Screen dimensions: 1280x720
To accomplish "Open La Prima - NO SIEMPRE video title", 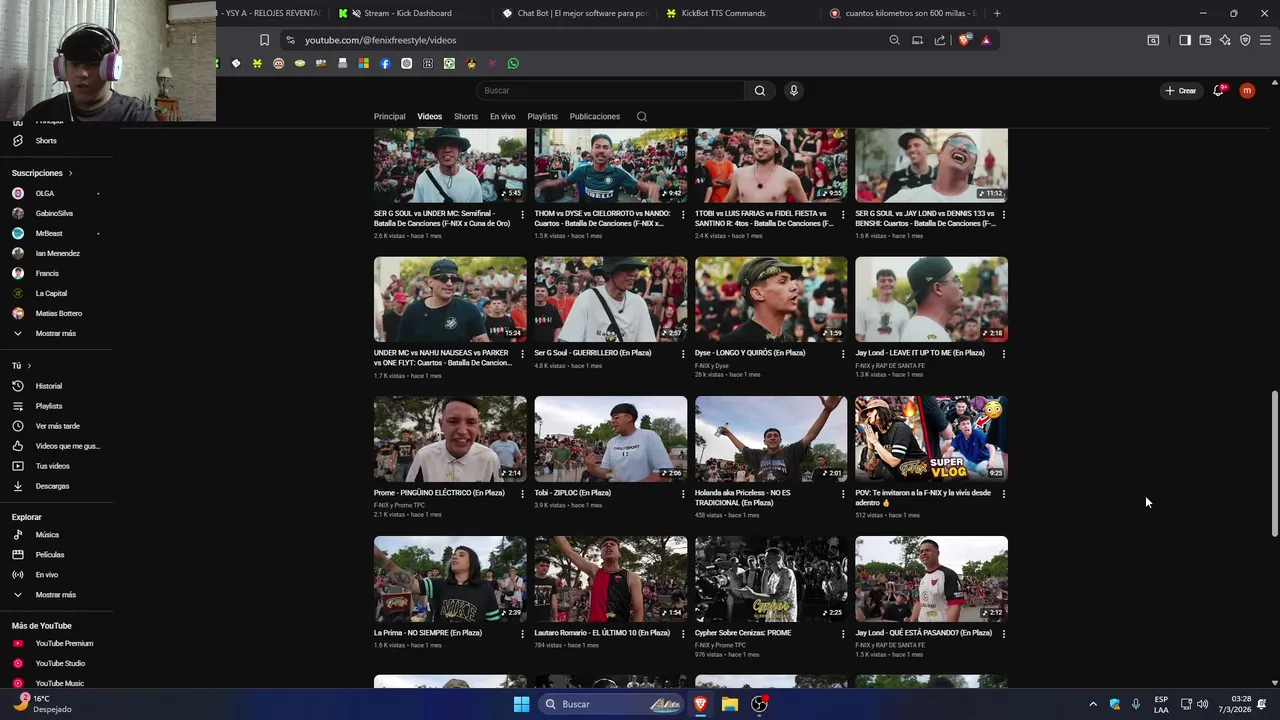I will tap(428, 633).
